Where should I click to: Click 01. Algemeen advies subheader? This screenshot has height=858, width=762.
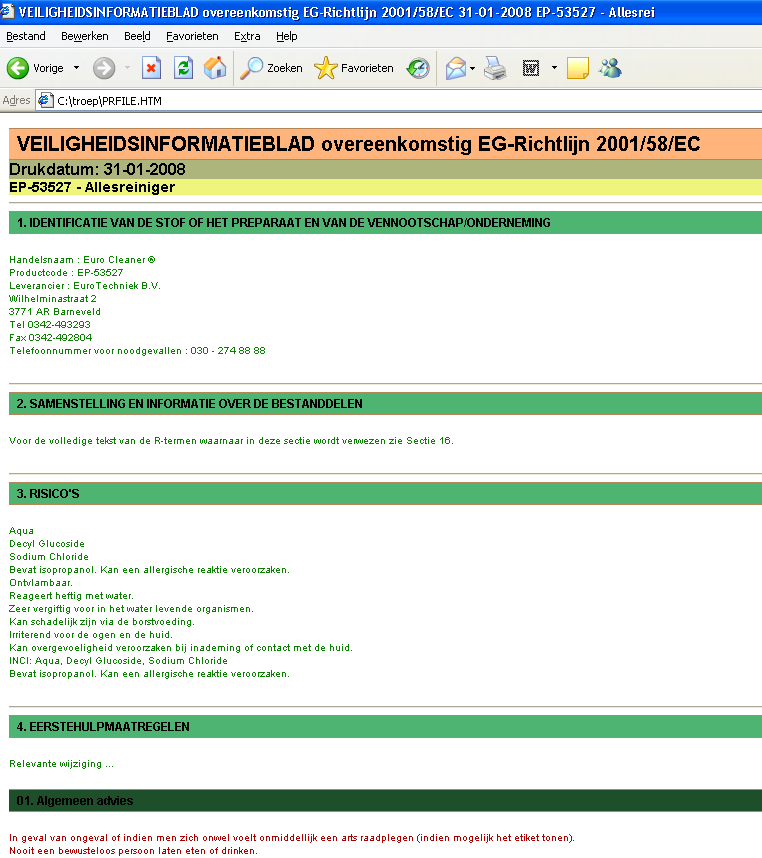pyautogui.click(x=385, y=801)
